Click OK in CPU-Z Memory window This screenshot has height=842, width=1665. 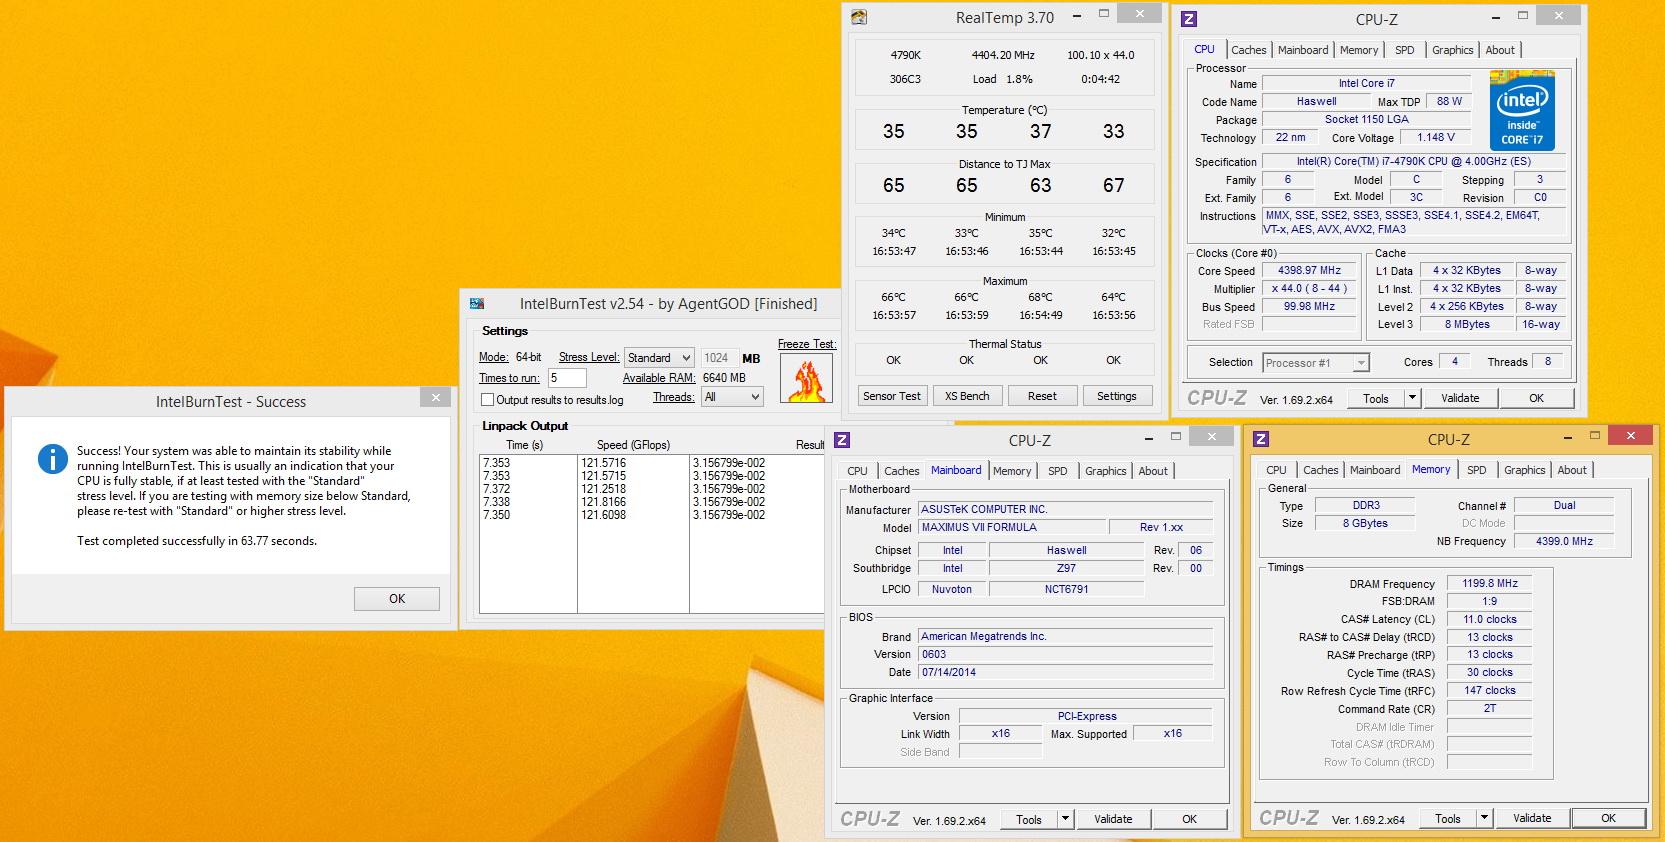click(x=1608, y=818)
